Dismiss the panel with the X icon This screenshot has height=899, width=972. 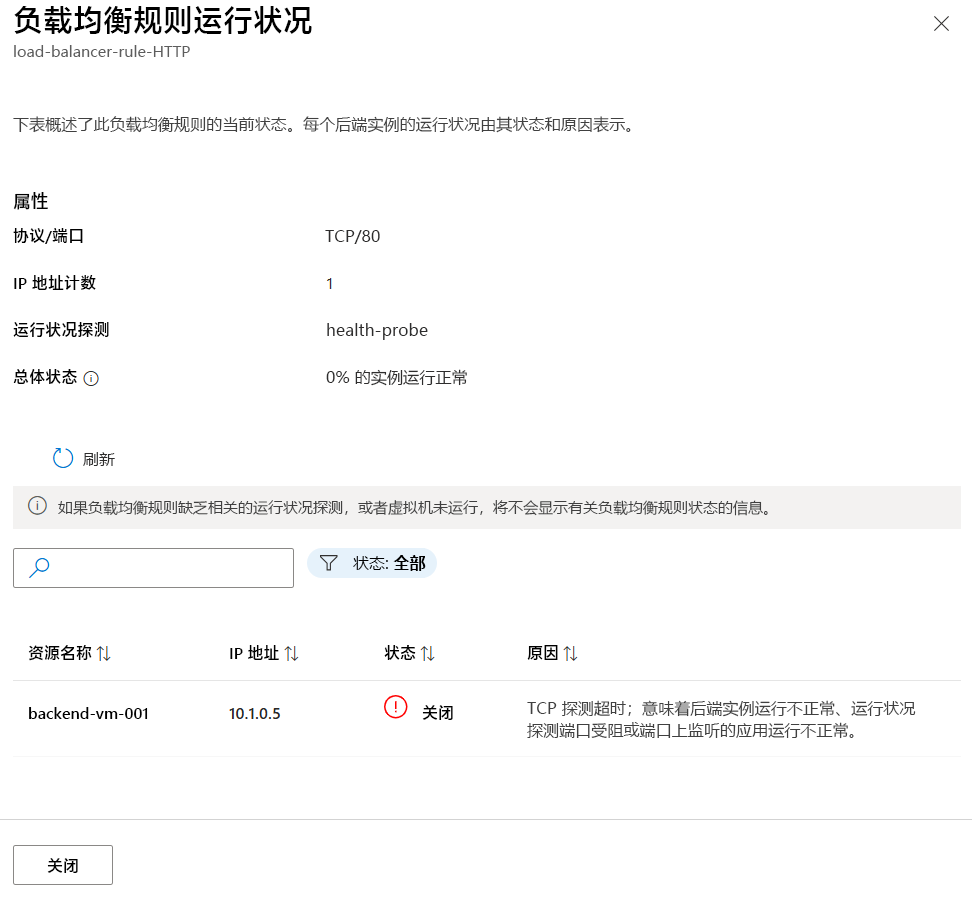pyautogui.click(x=941, y=23)
